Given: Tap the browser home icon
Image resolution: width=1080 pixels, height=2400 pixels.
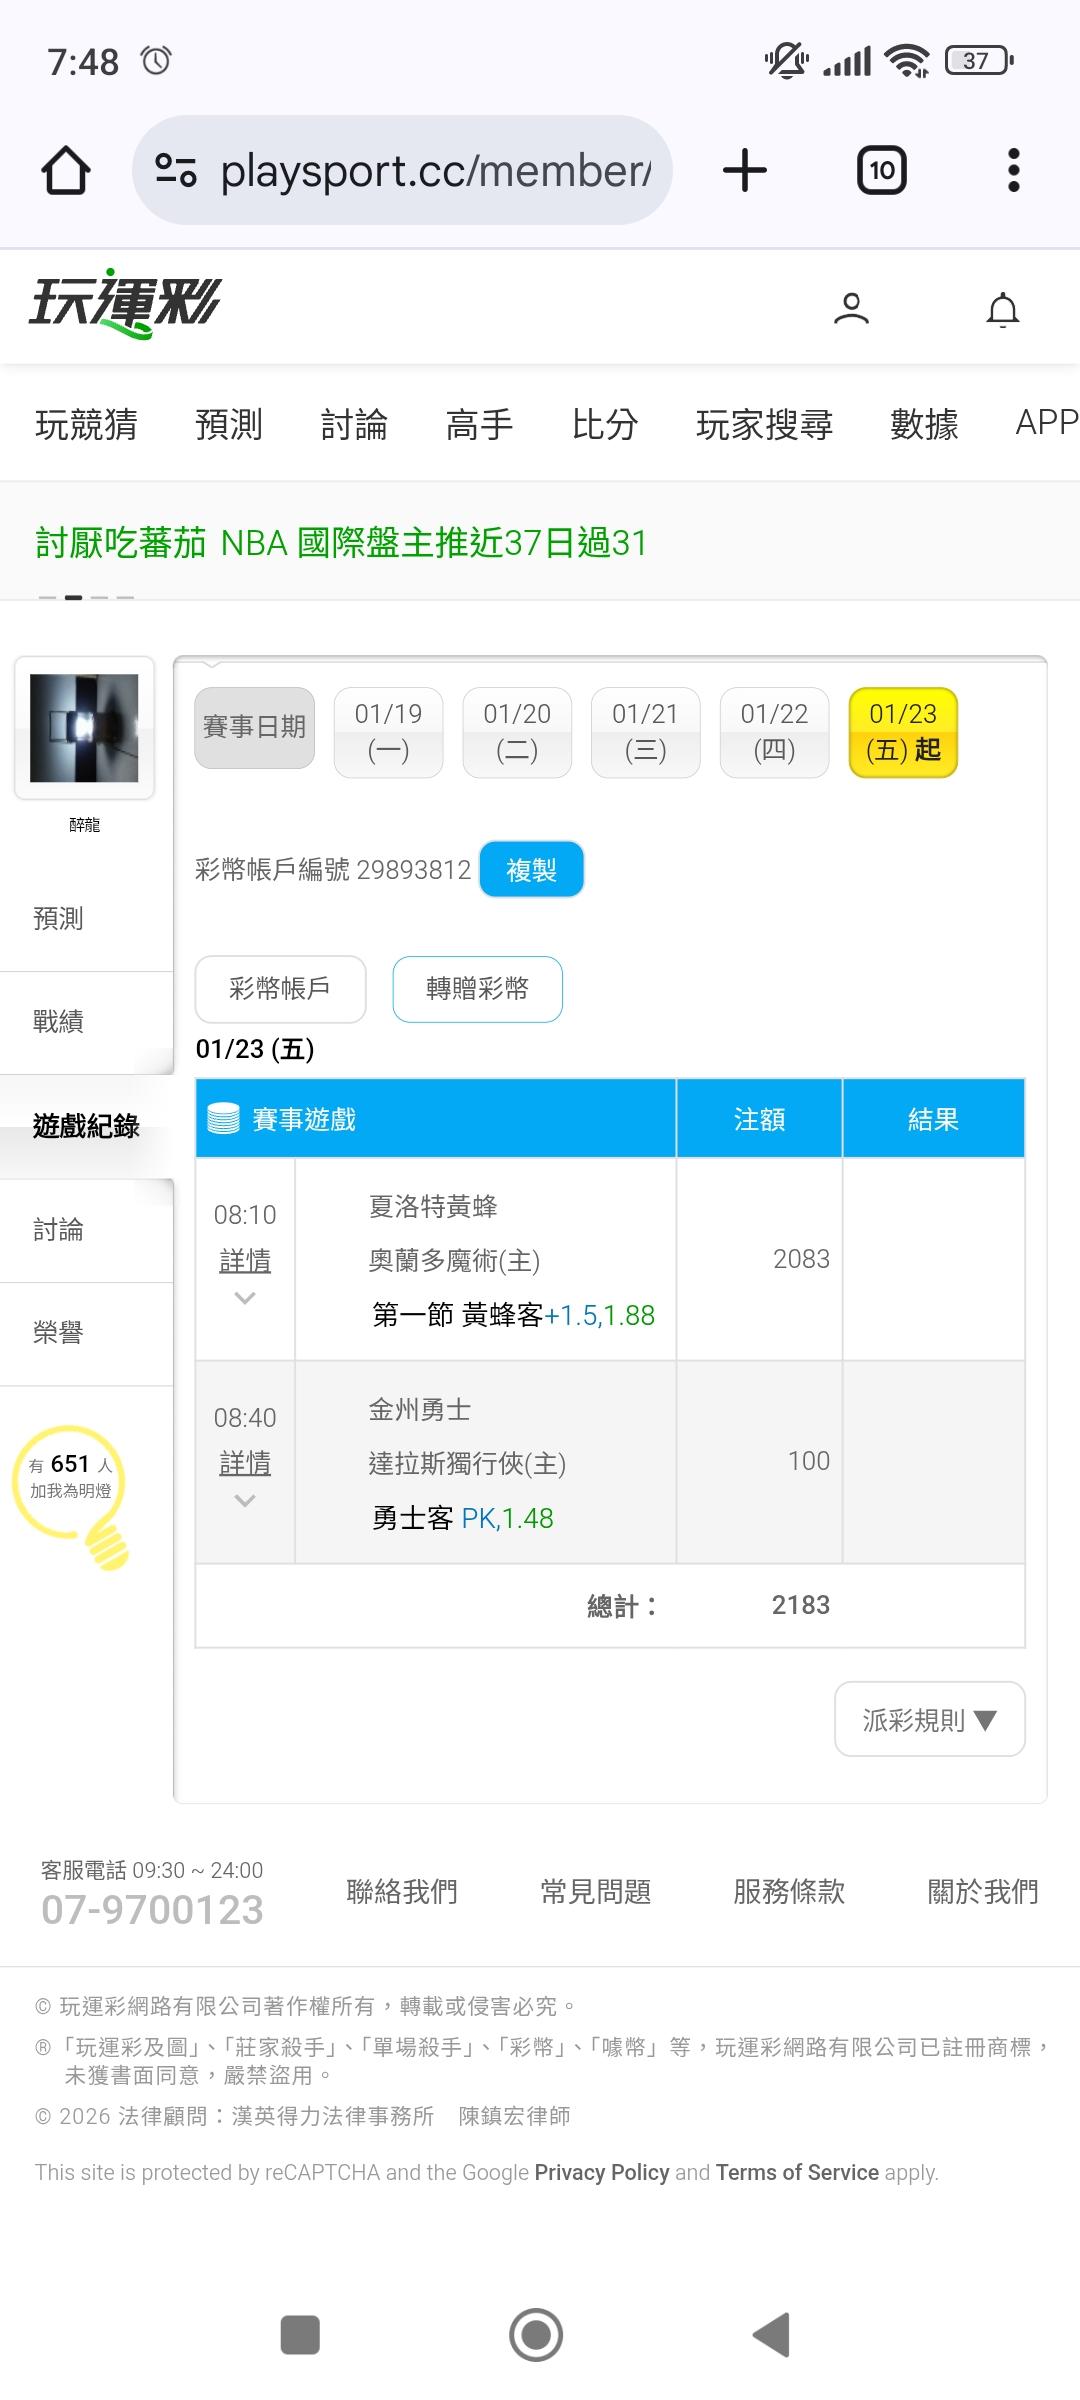Looking at the screenshot, I should (x=66, y=170).
